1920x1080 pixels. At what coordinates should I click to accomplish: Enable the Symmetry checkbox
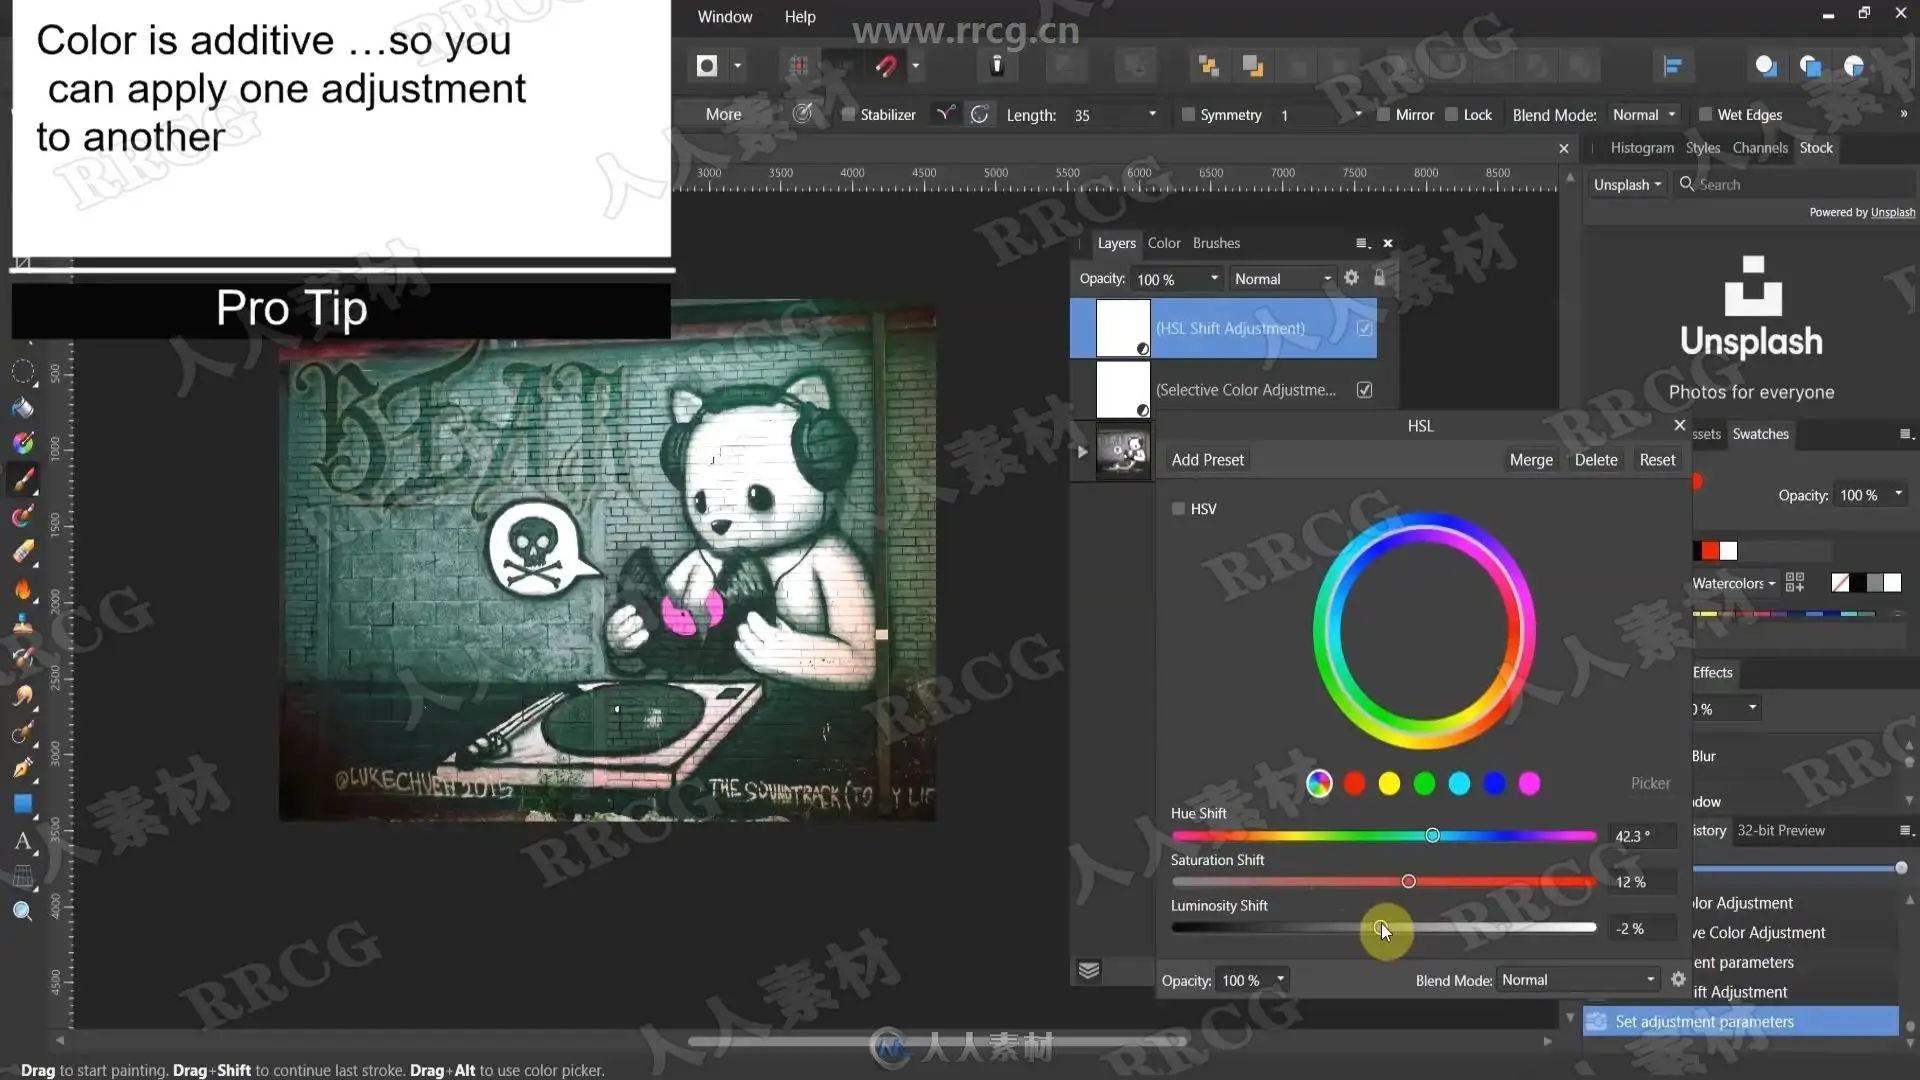pos(1188,114)
